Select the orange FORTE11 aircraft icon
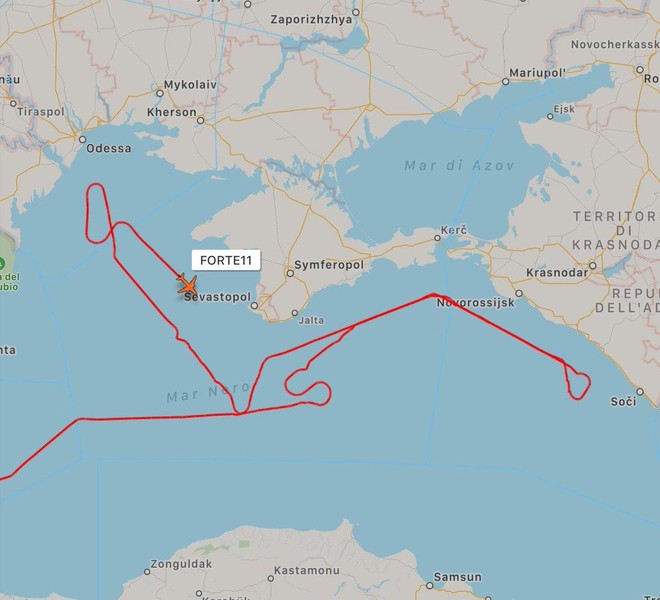660x600 pixels. pos(187,284)
